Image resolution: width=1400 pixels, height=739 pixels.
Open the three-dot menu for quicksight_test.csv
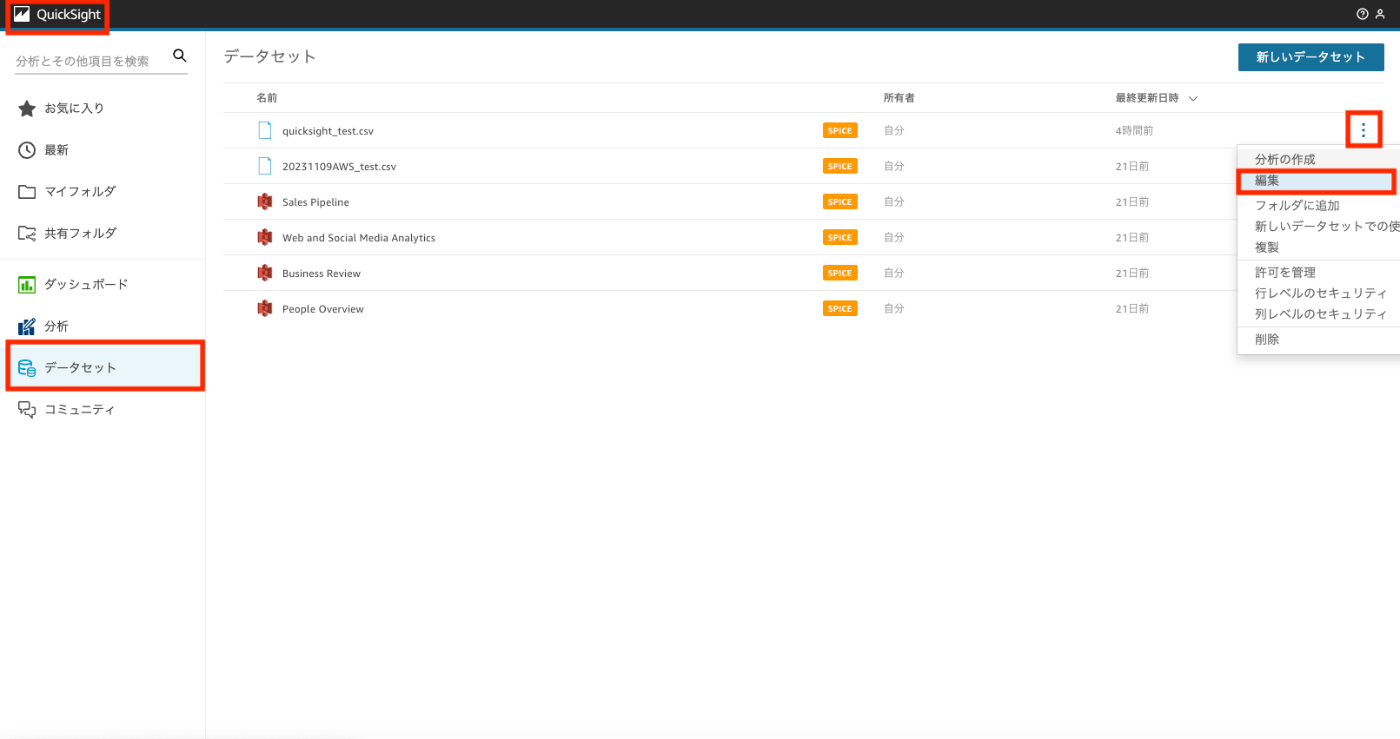click(1363, 130)
